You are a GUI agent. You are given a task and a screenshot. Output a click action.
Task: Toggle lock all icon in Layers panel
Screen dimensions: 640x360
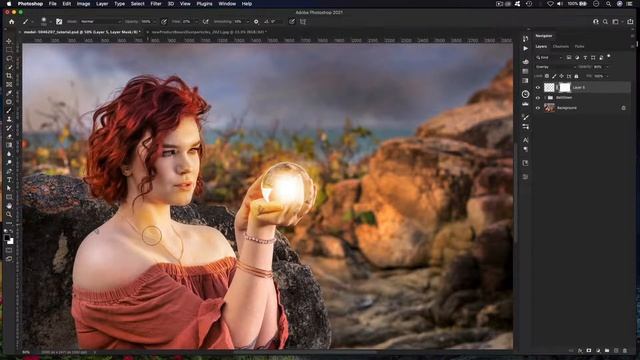coord(576,76)
